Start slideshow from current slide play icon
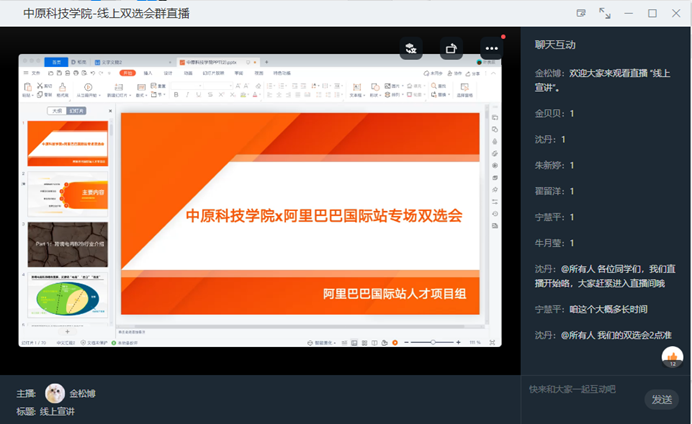Image resolution: width=692 pixels, height=424 pixels. click(88, 87)
